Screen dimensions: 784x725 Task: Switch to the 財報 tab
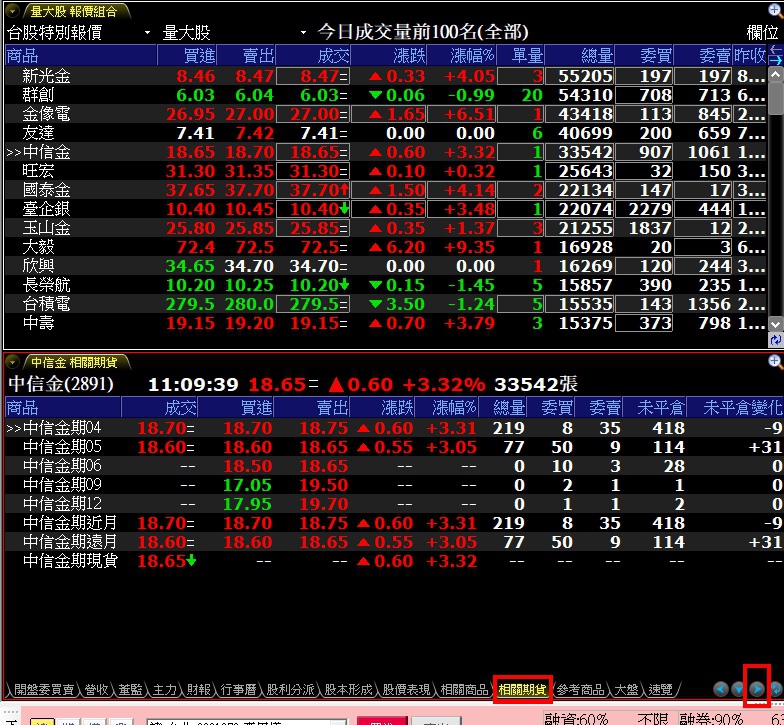[x=198, y=690]
